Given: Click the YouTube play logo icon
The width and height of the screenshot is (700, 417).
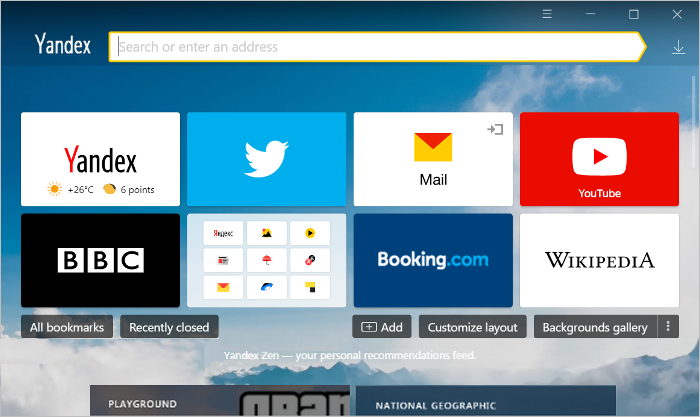Looking at the screenshot, I should tap(600, 157).
